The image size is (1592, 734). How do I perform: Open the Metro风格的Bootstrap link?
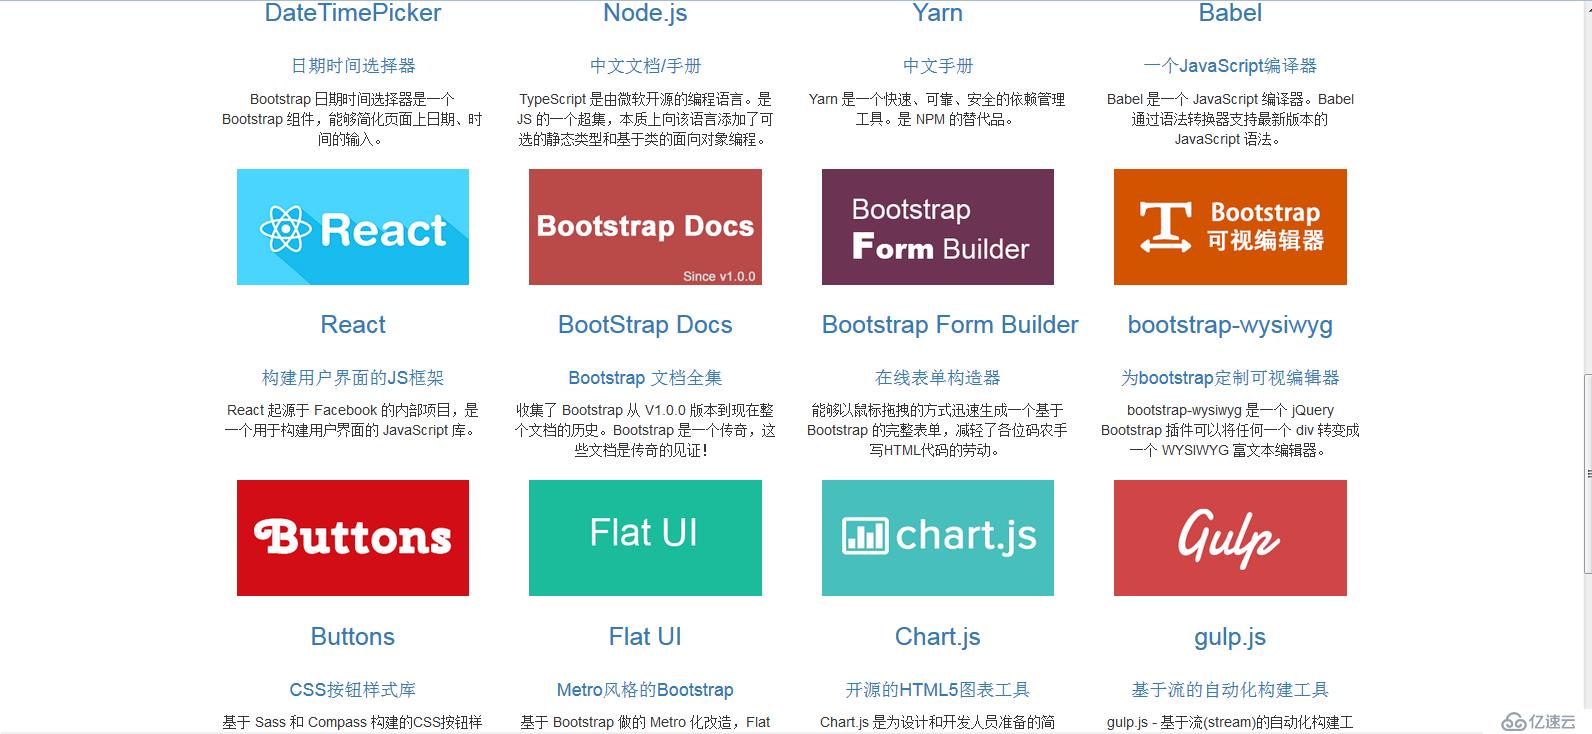pos(645,690)
